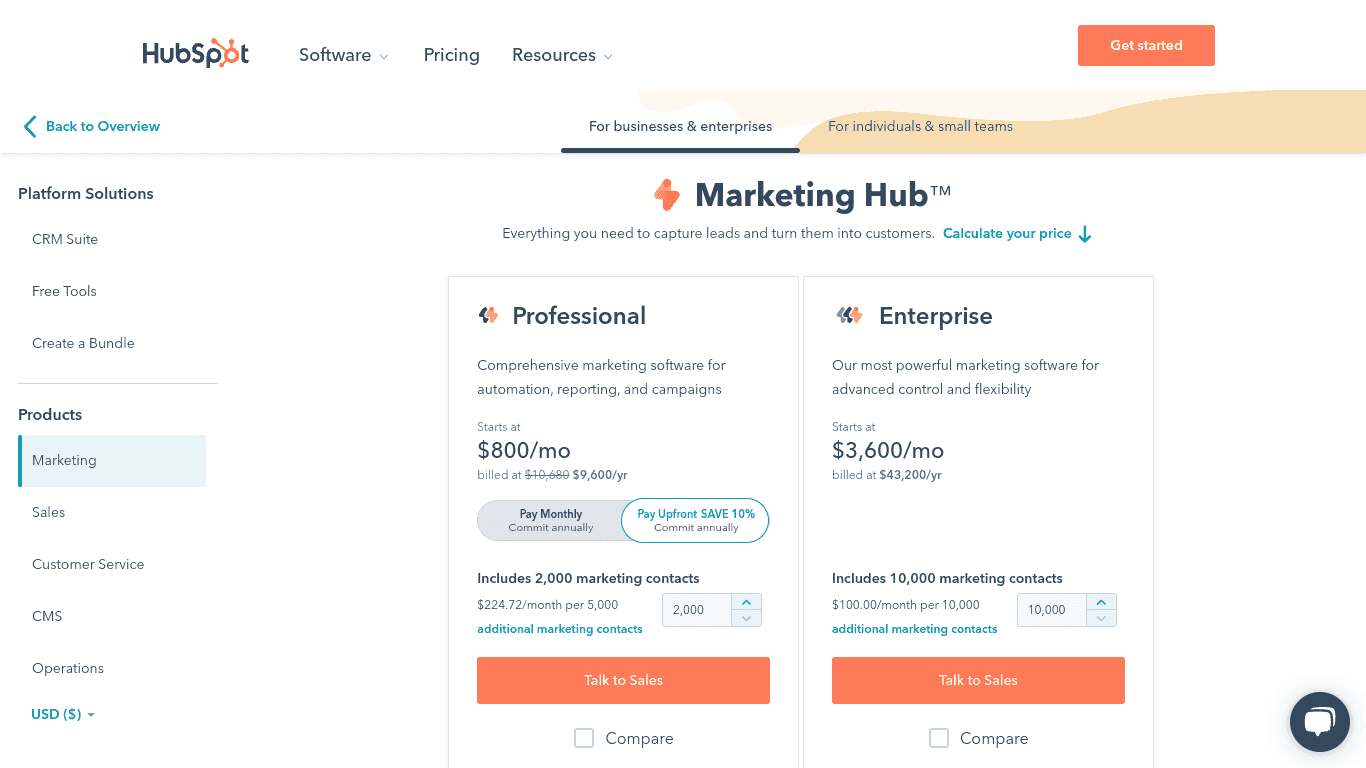
Task: Click the $43,200/yr billing text
Action: tap(910, 475)
